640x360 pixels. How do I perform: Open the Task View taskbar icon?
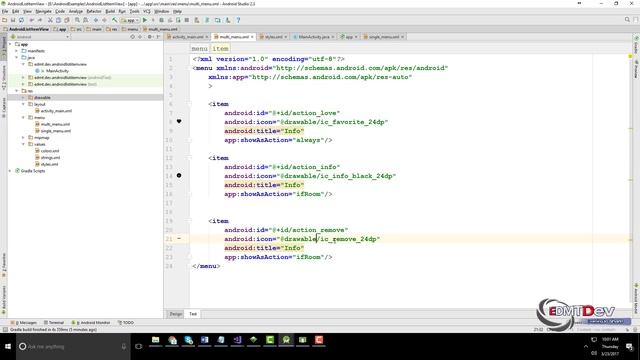pos(139,347)
